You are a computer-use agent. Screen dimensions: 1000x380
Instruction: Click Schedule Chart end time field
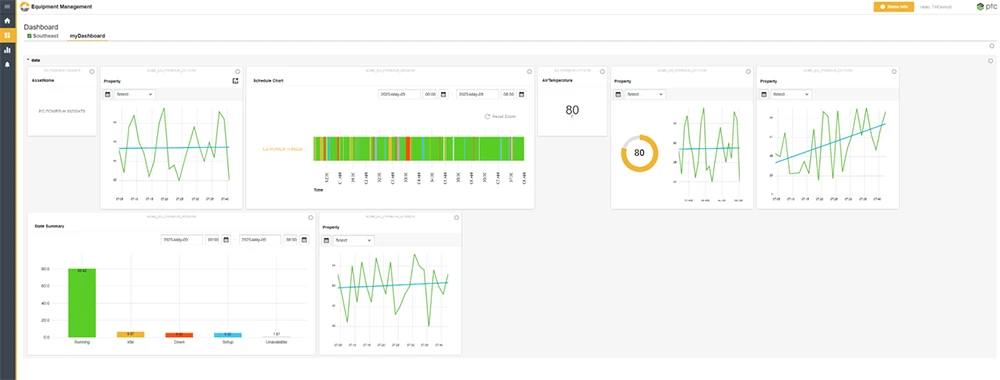pyautogui.click(x=508, y=94)
